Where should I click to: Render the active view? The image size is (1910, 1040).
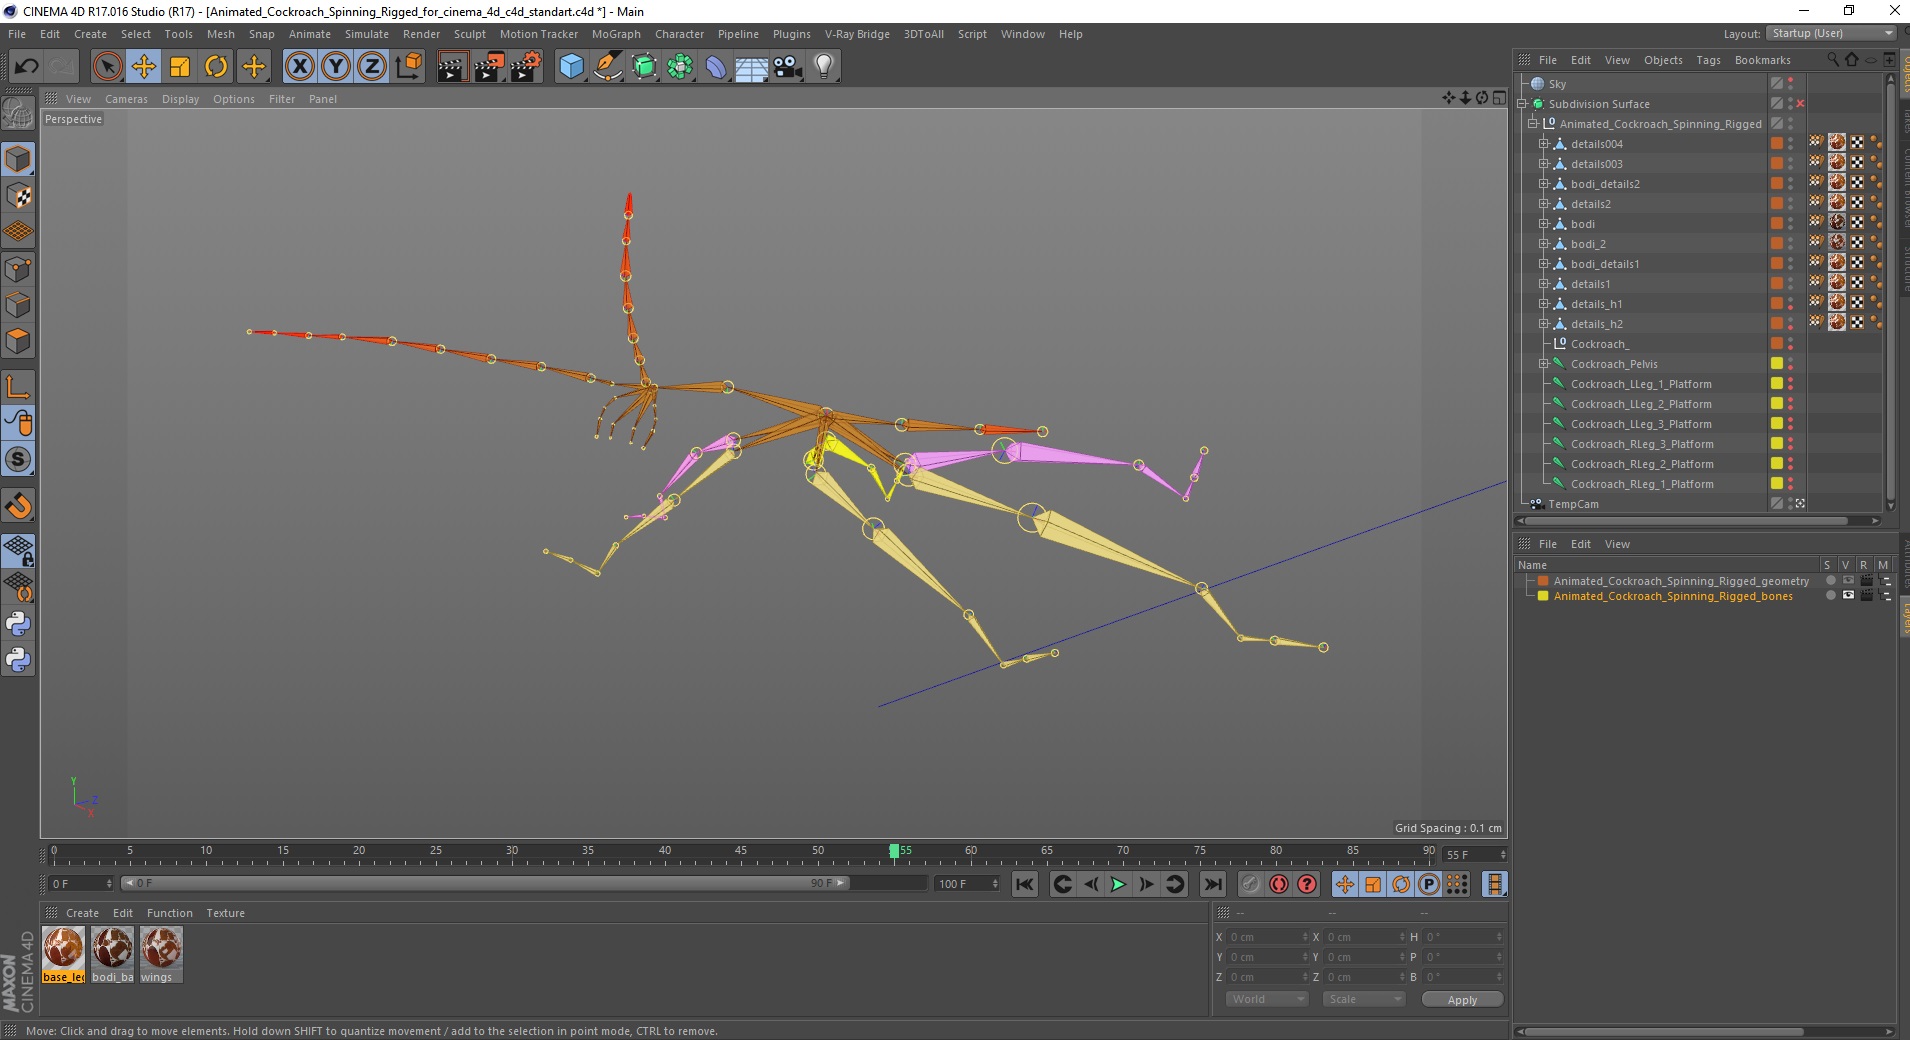452,67
